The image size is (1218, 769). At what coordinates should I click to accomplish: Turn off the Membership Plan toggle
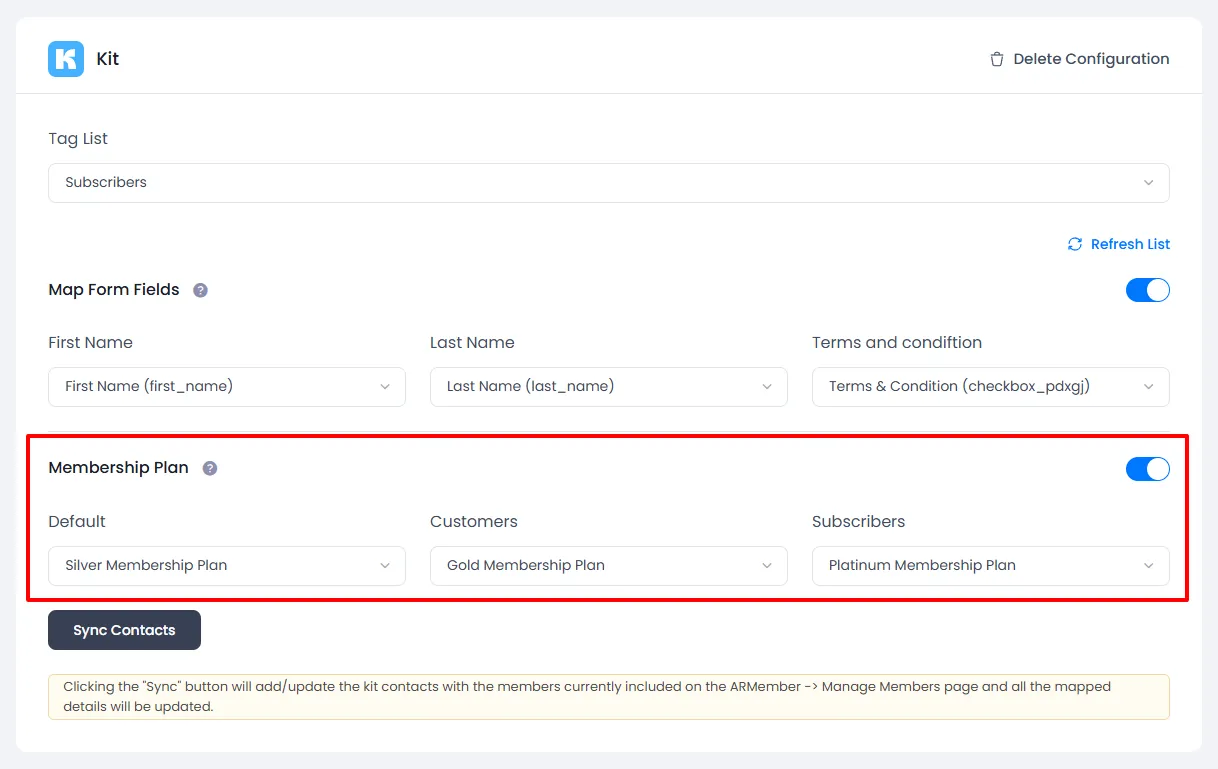pyautogui.click(x=1147, y=469)
